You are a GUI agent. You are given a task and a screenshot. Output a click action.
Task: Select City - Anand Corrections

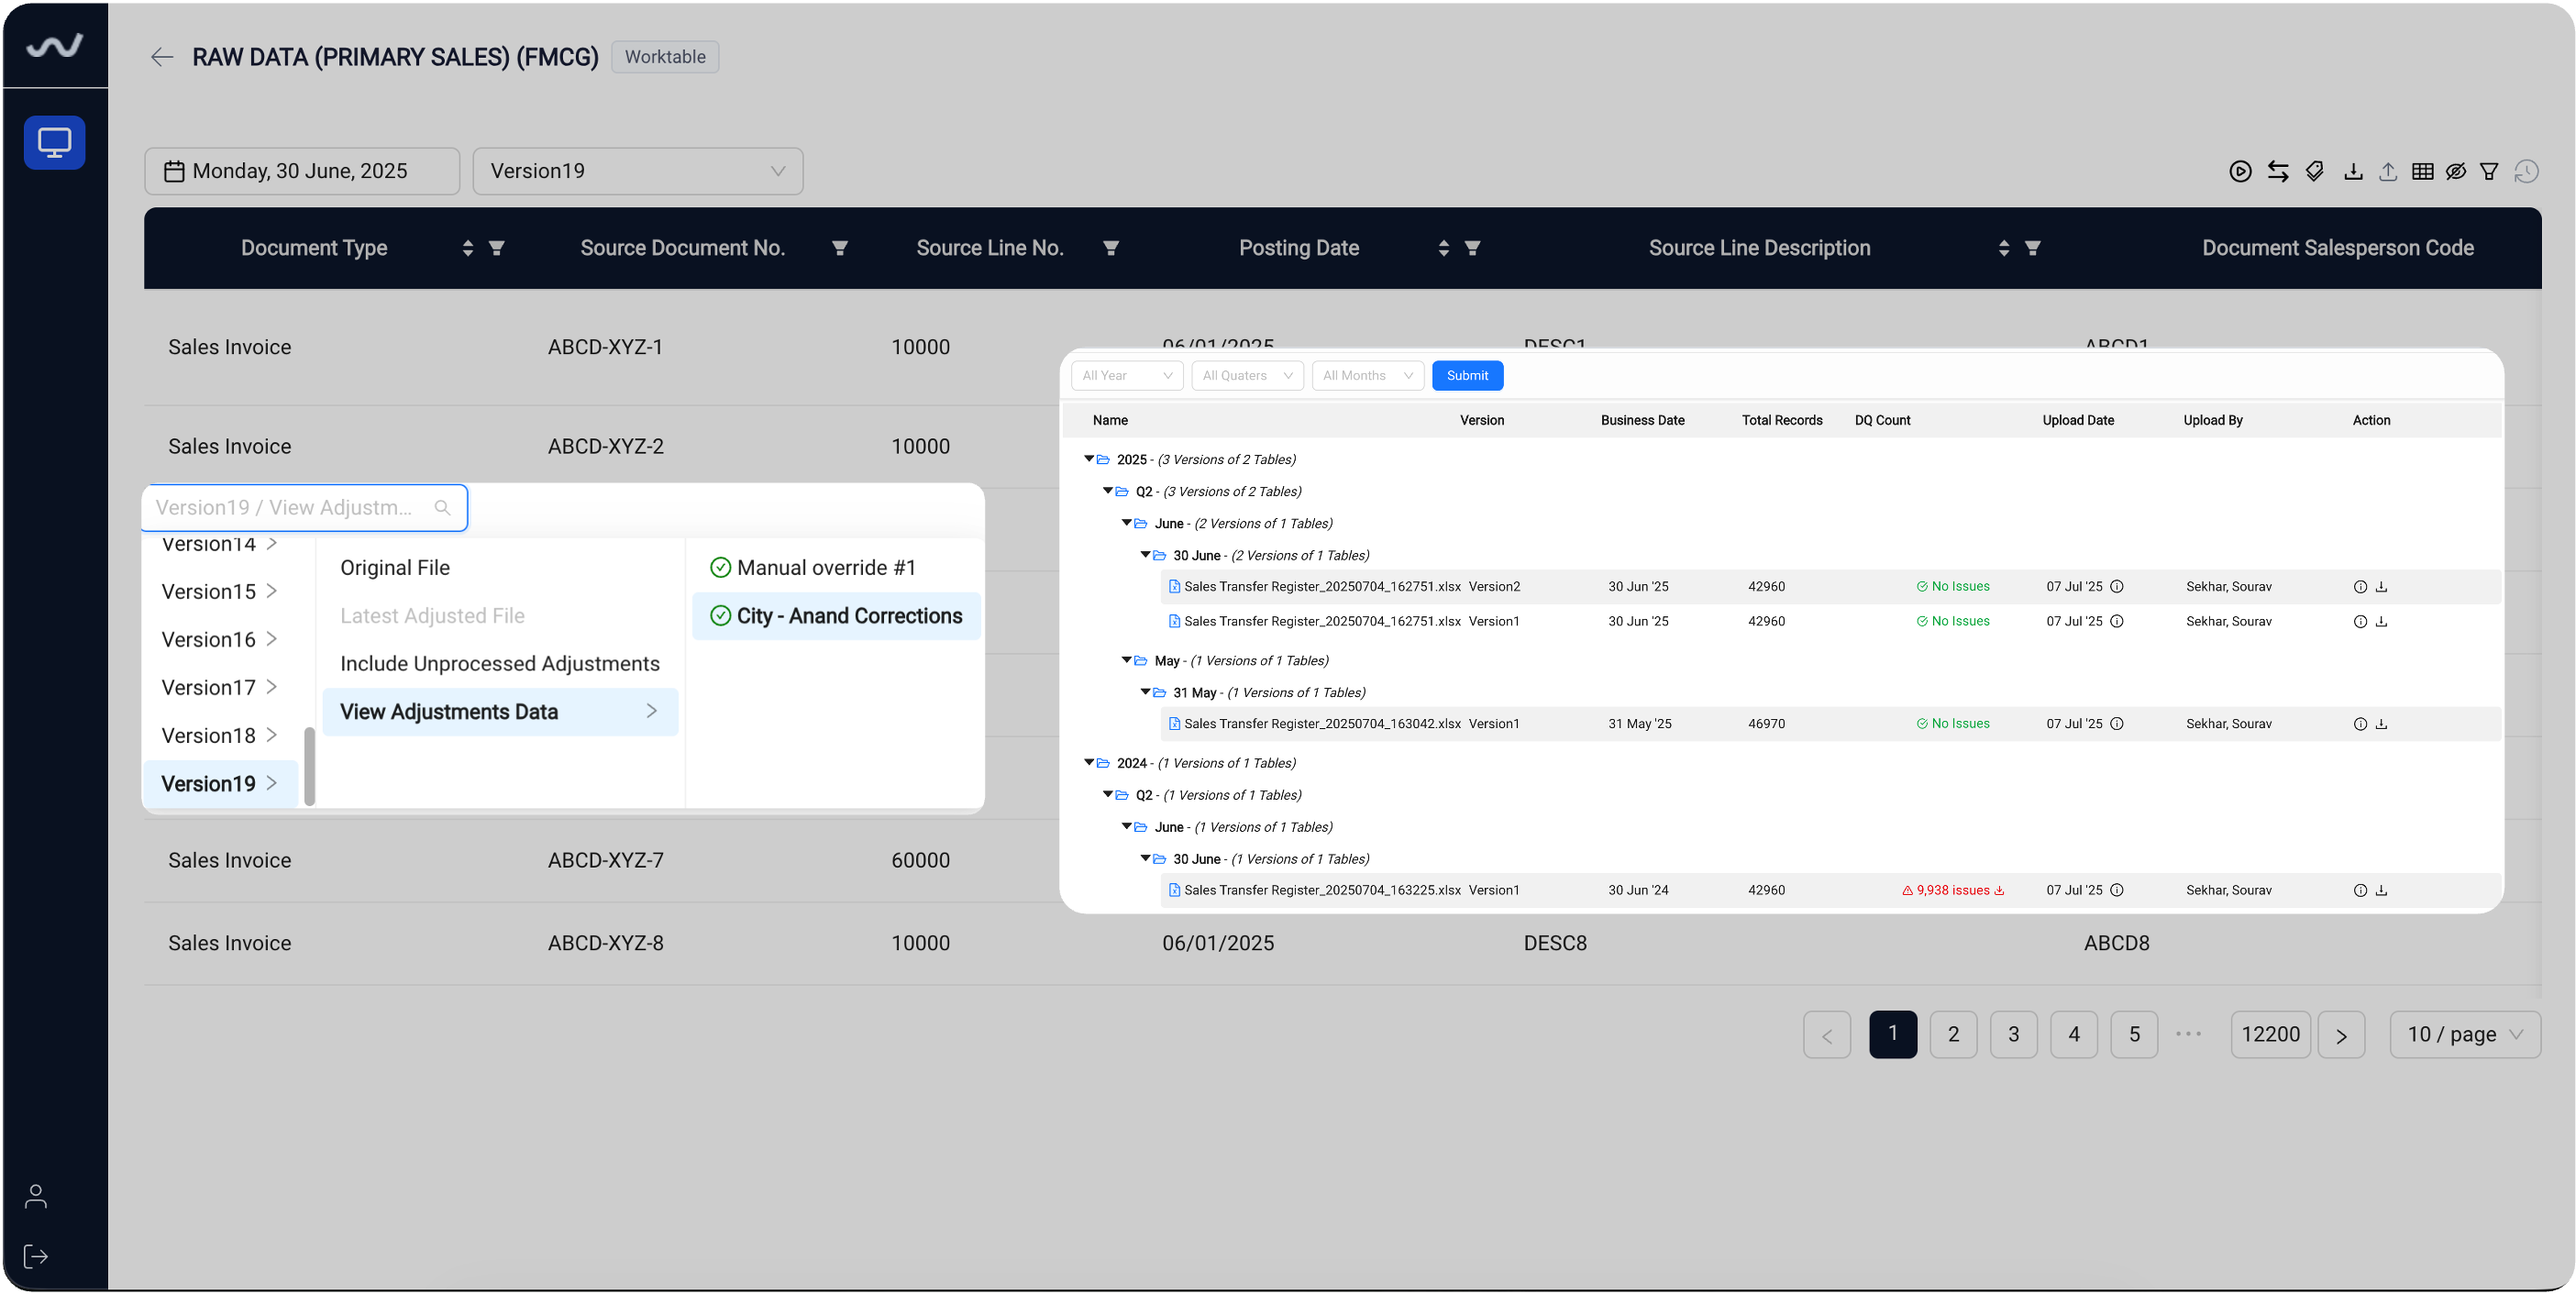click(x=835, y=616)
